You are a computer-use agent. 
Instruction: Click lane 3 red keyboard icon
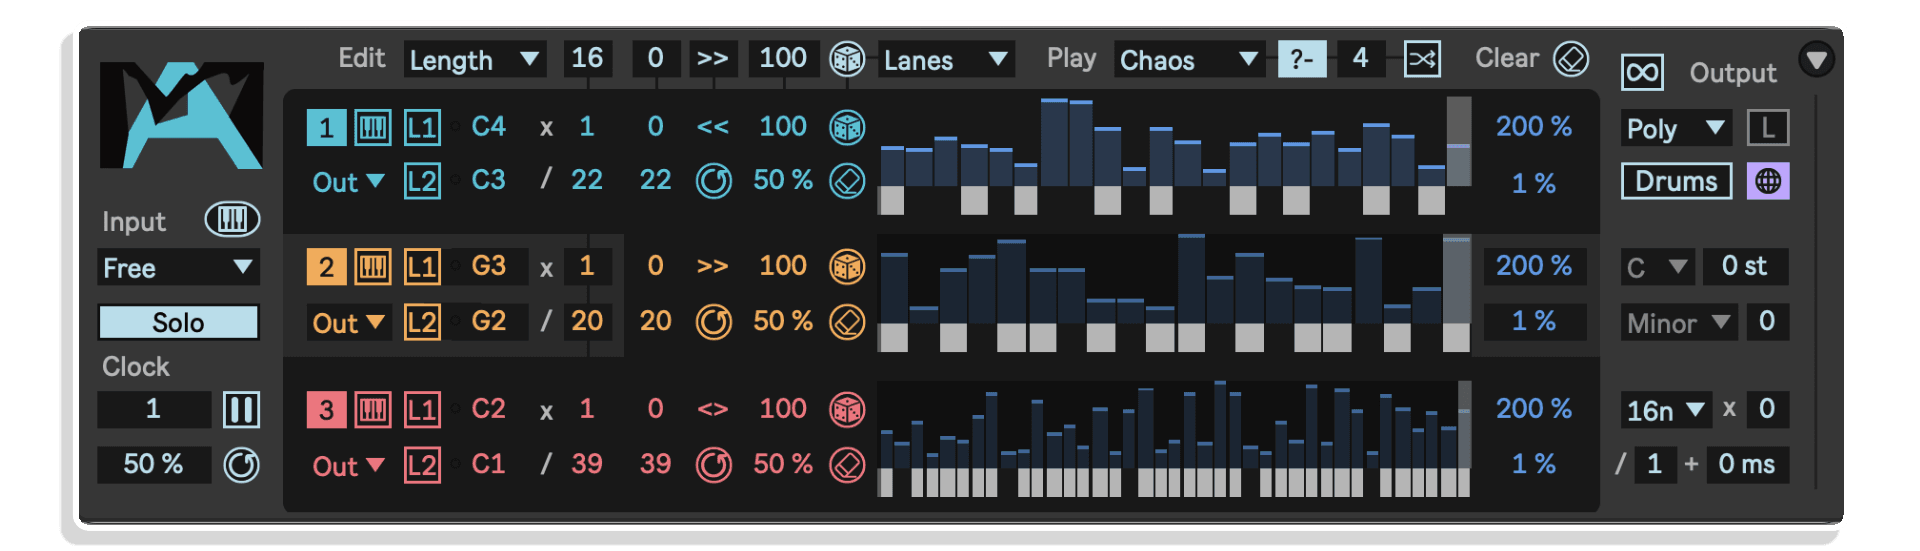click(373, 410)
